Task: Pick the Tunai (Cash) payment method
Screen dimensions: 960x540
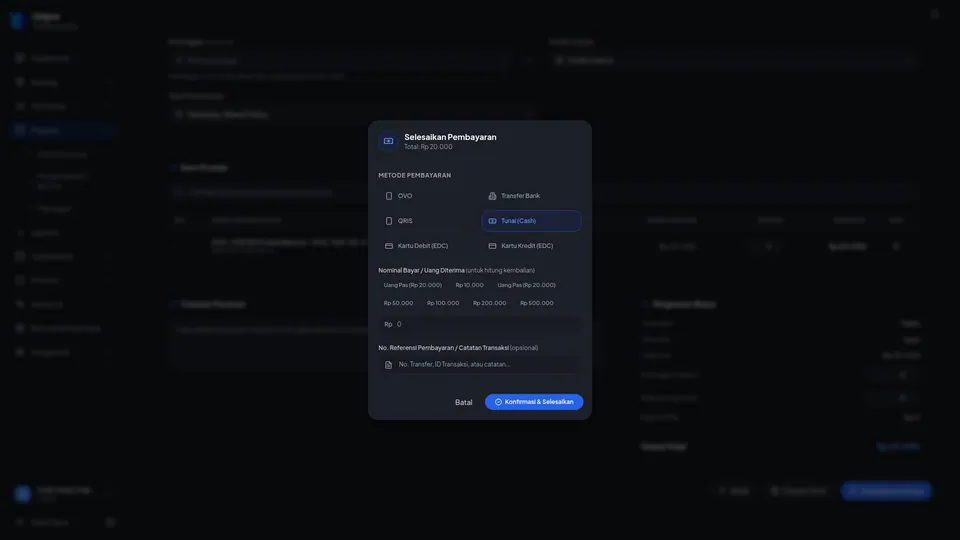Action: coord(531,221)
